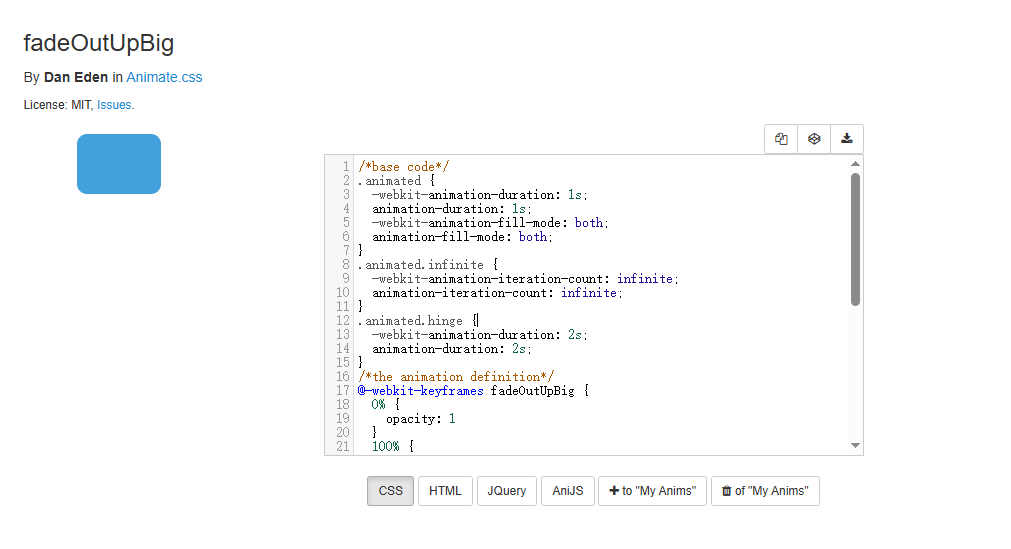1011x549 pixels.
Task: Switch to the JQuery tab
Action: coord(507,491)
